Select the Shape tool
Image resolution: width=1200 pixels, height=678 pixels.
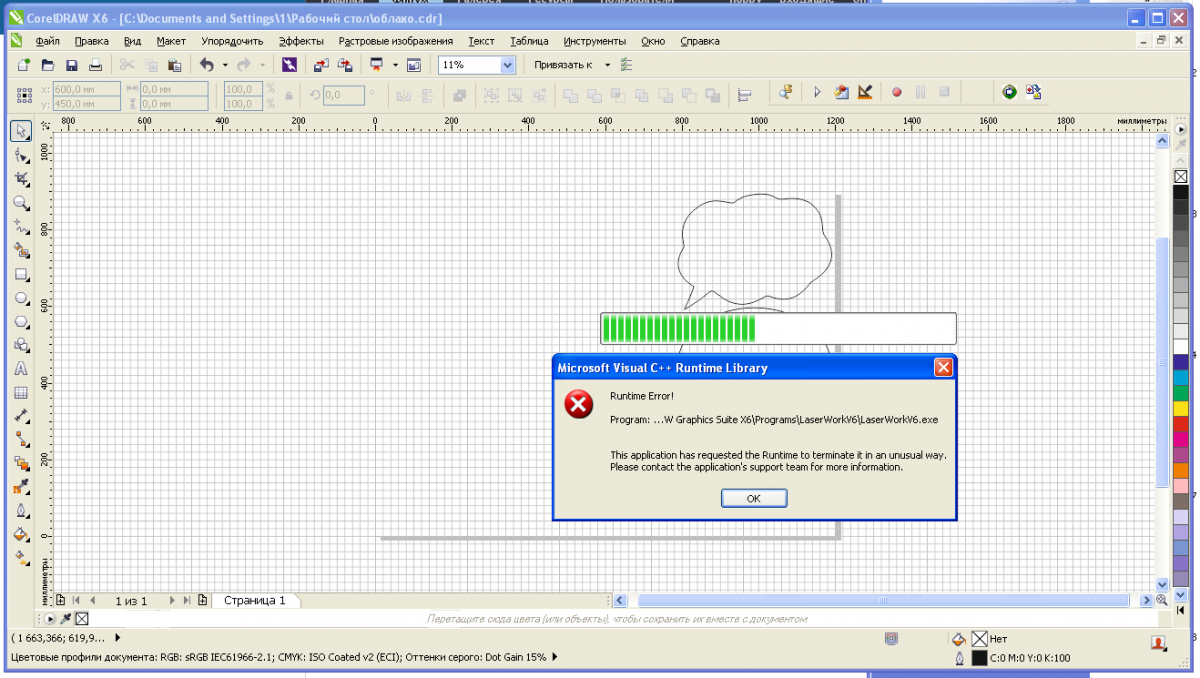click(x=21, y=155)
